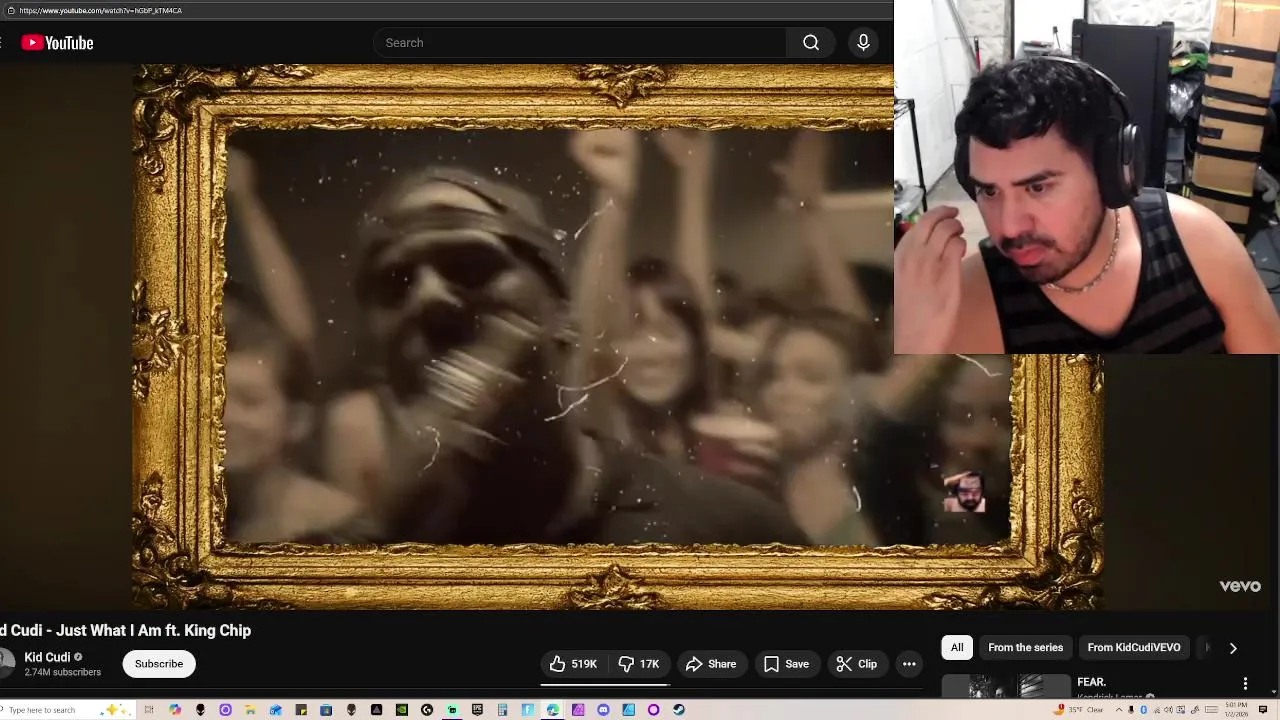Click the microphone tray icon
The height and width of the screenshot is (720, 1280).
point(1131,710)
